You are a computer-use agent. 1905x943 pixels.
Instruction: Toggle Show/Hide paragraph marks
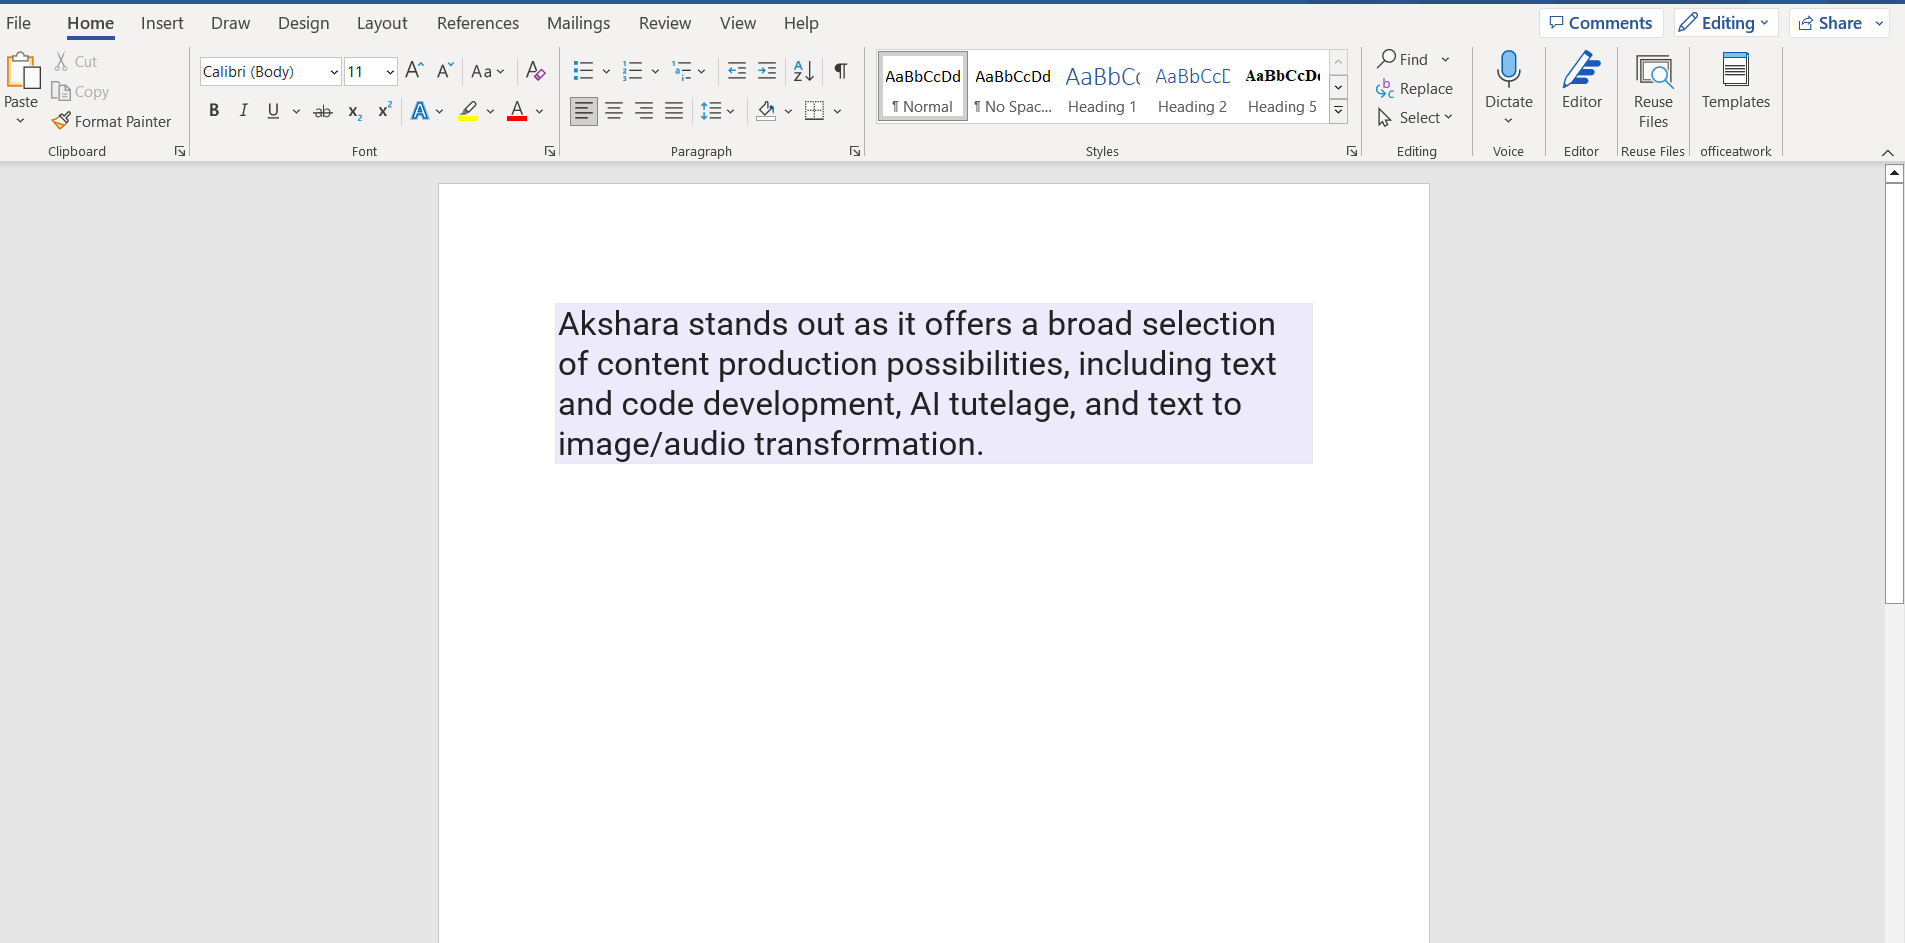tap(840, 71)
